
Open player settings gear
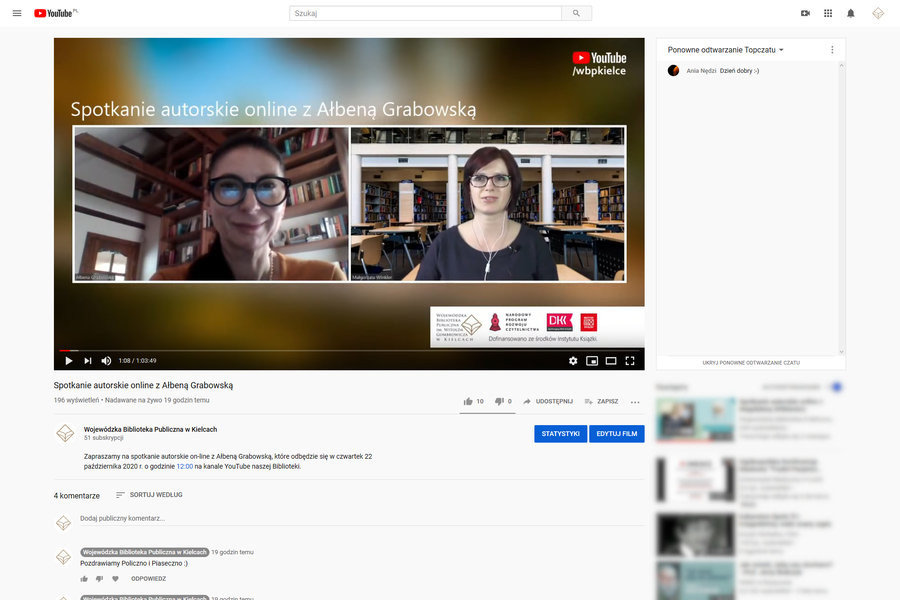[573, 361]
